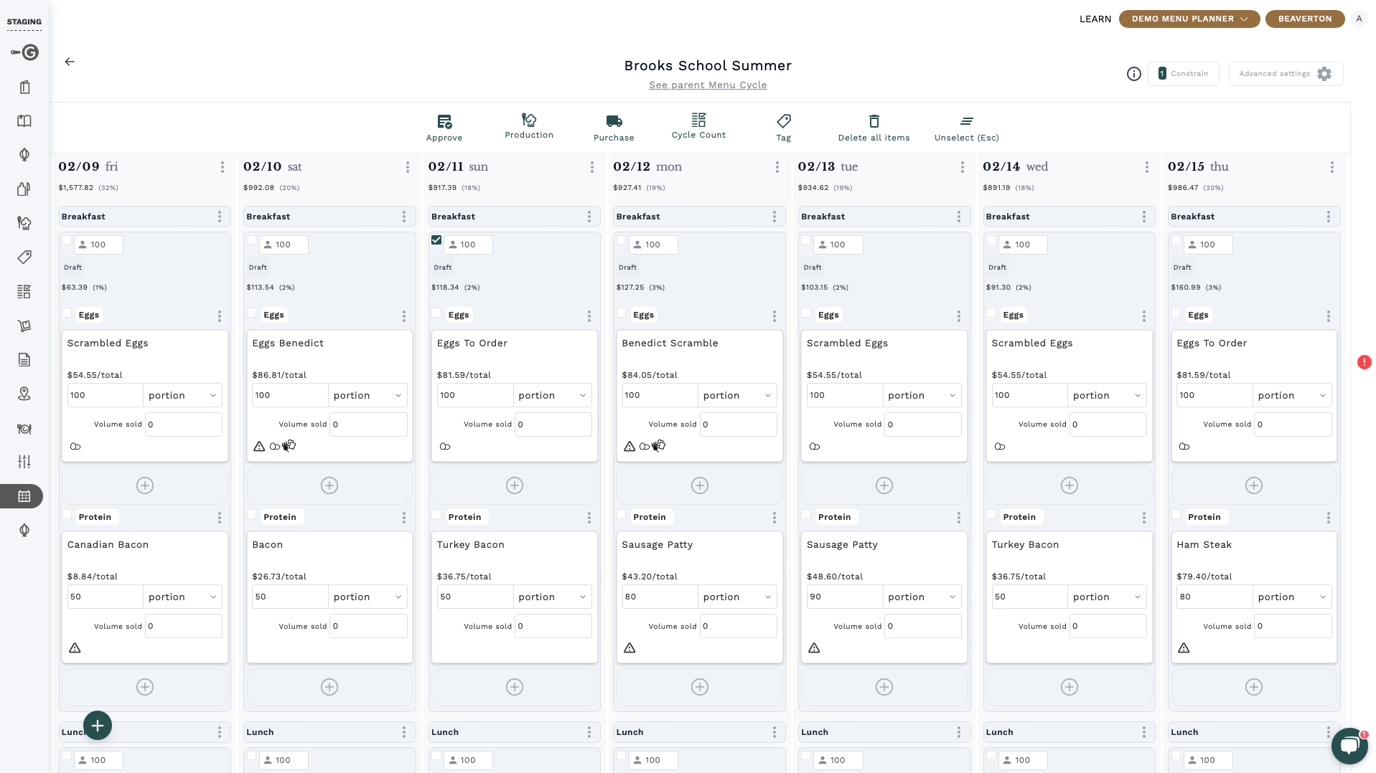Open Cycle Count from toolbar
Viewport: 1376px width, 773px height.
tap(698, 120)
